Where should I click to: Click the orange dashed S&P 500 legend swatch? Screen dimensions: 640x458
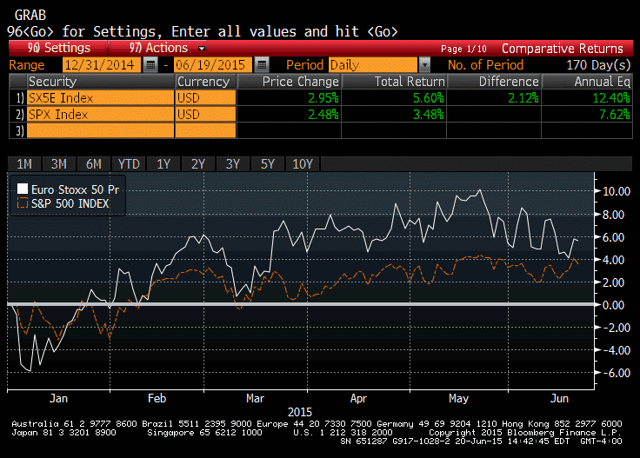coord(22,203)
